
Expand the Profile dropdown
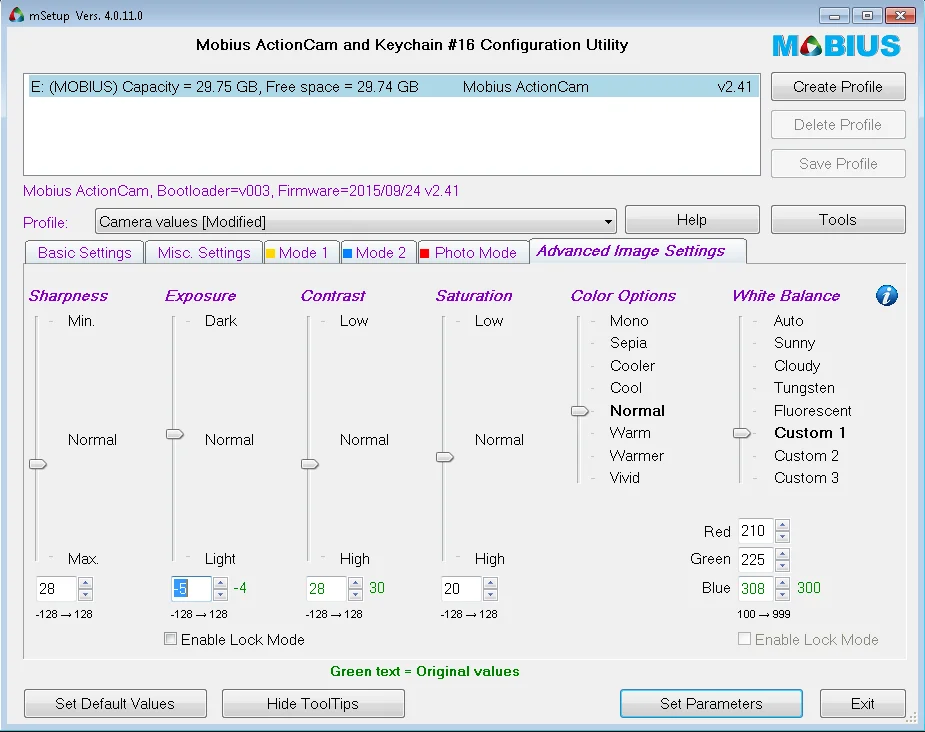coord(608,222)
